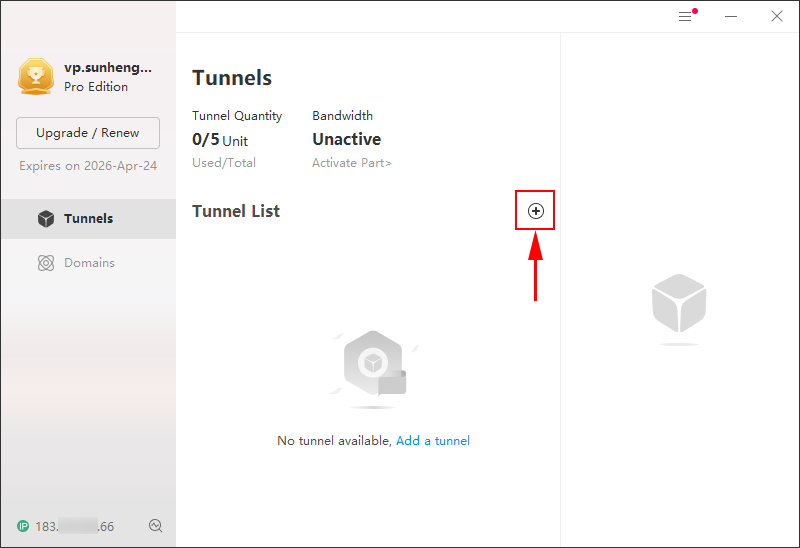Click the Domains atom icon in sidebar
Image resolution: width=800 pixels, height=548 pixels.
pos(46,263)
